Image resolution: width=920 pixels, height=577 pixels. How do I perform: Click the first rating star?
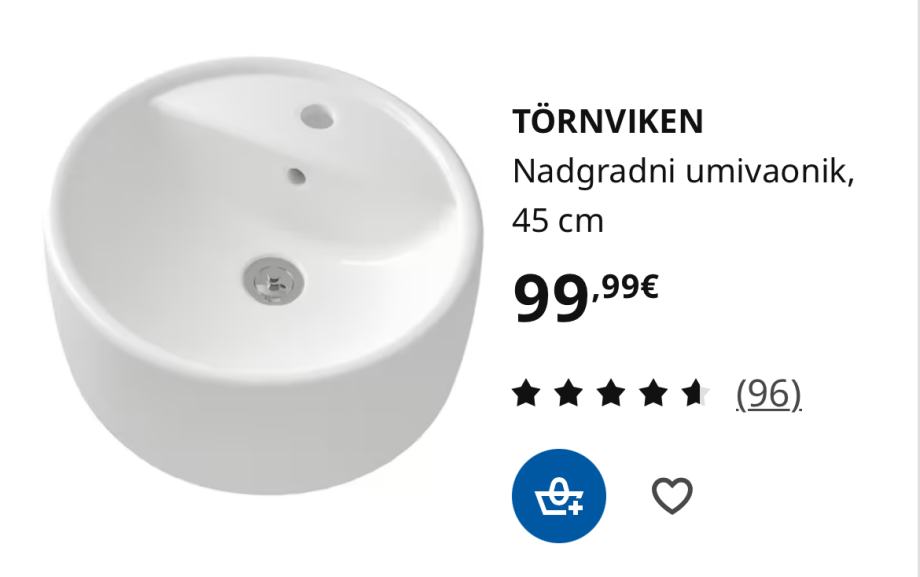pos(526,393)
